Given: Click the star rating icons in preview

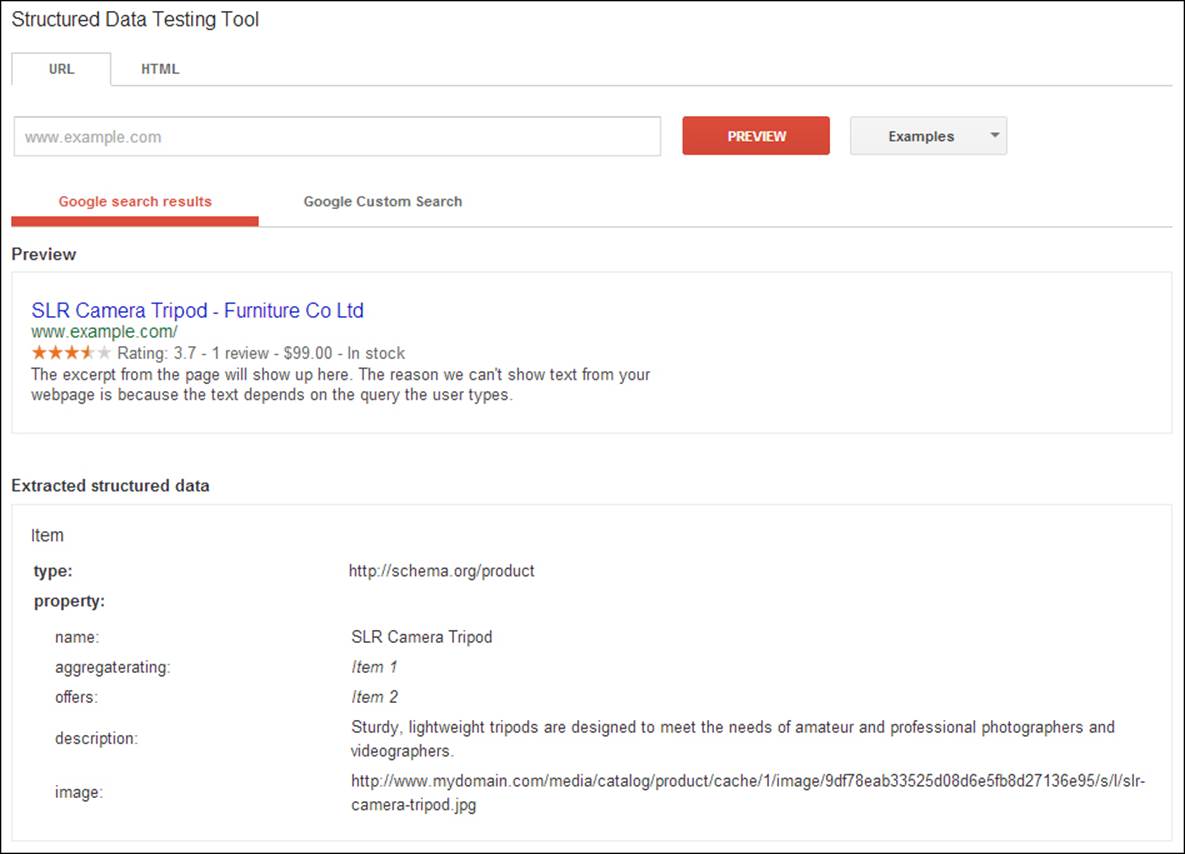Looking at the screenshot, I should tap(71, 353).
